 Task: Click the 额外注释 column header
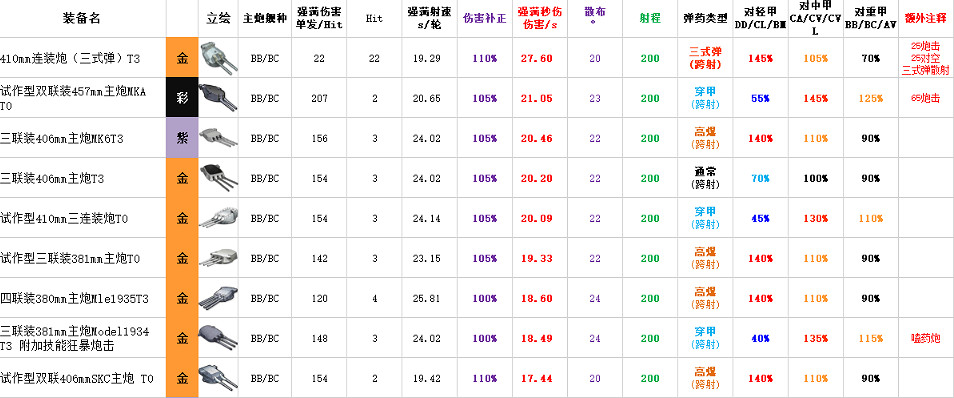coord(925,18)
